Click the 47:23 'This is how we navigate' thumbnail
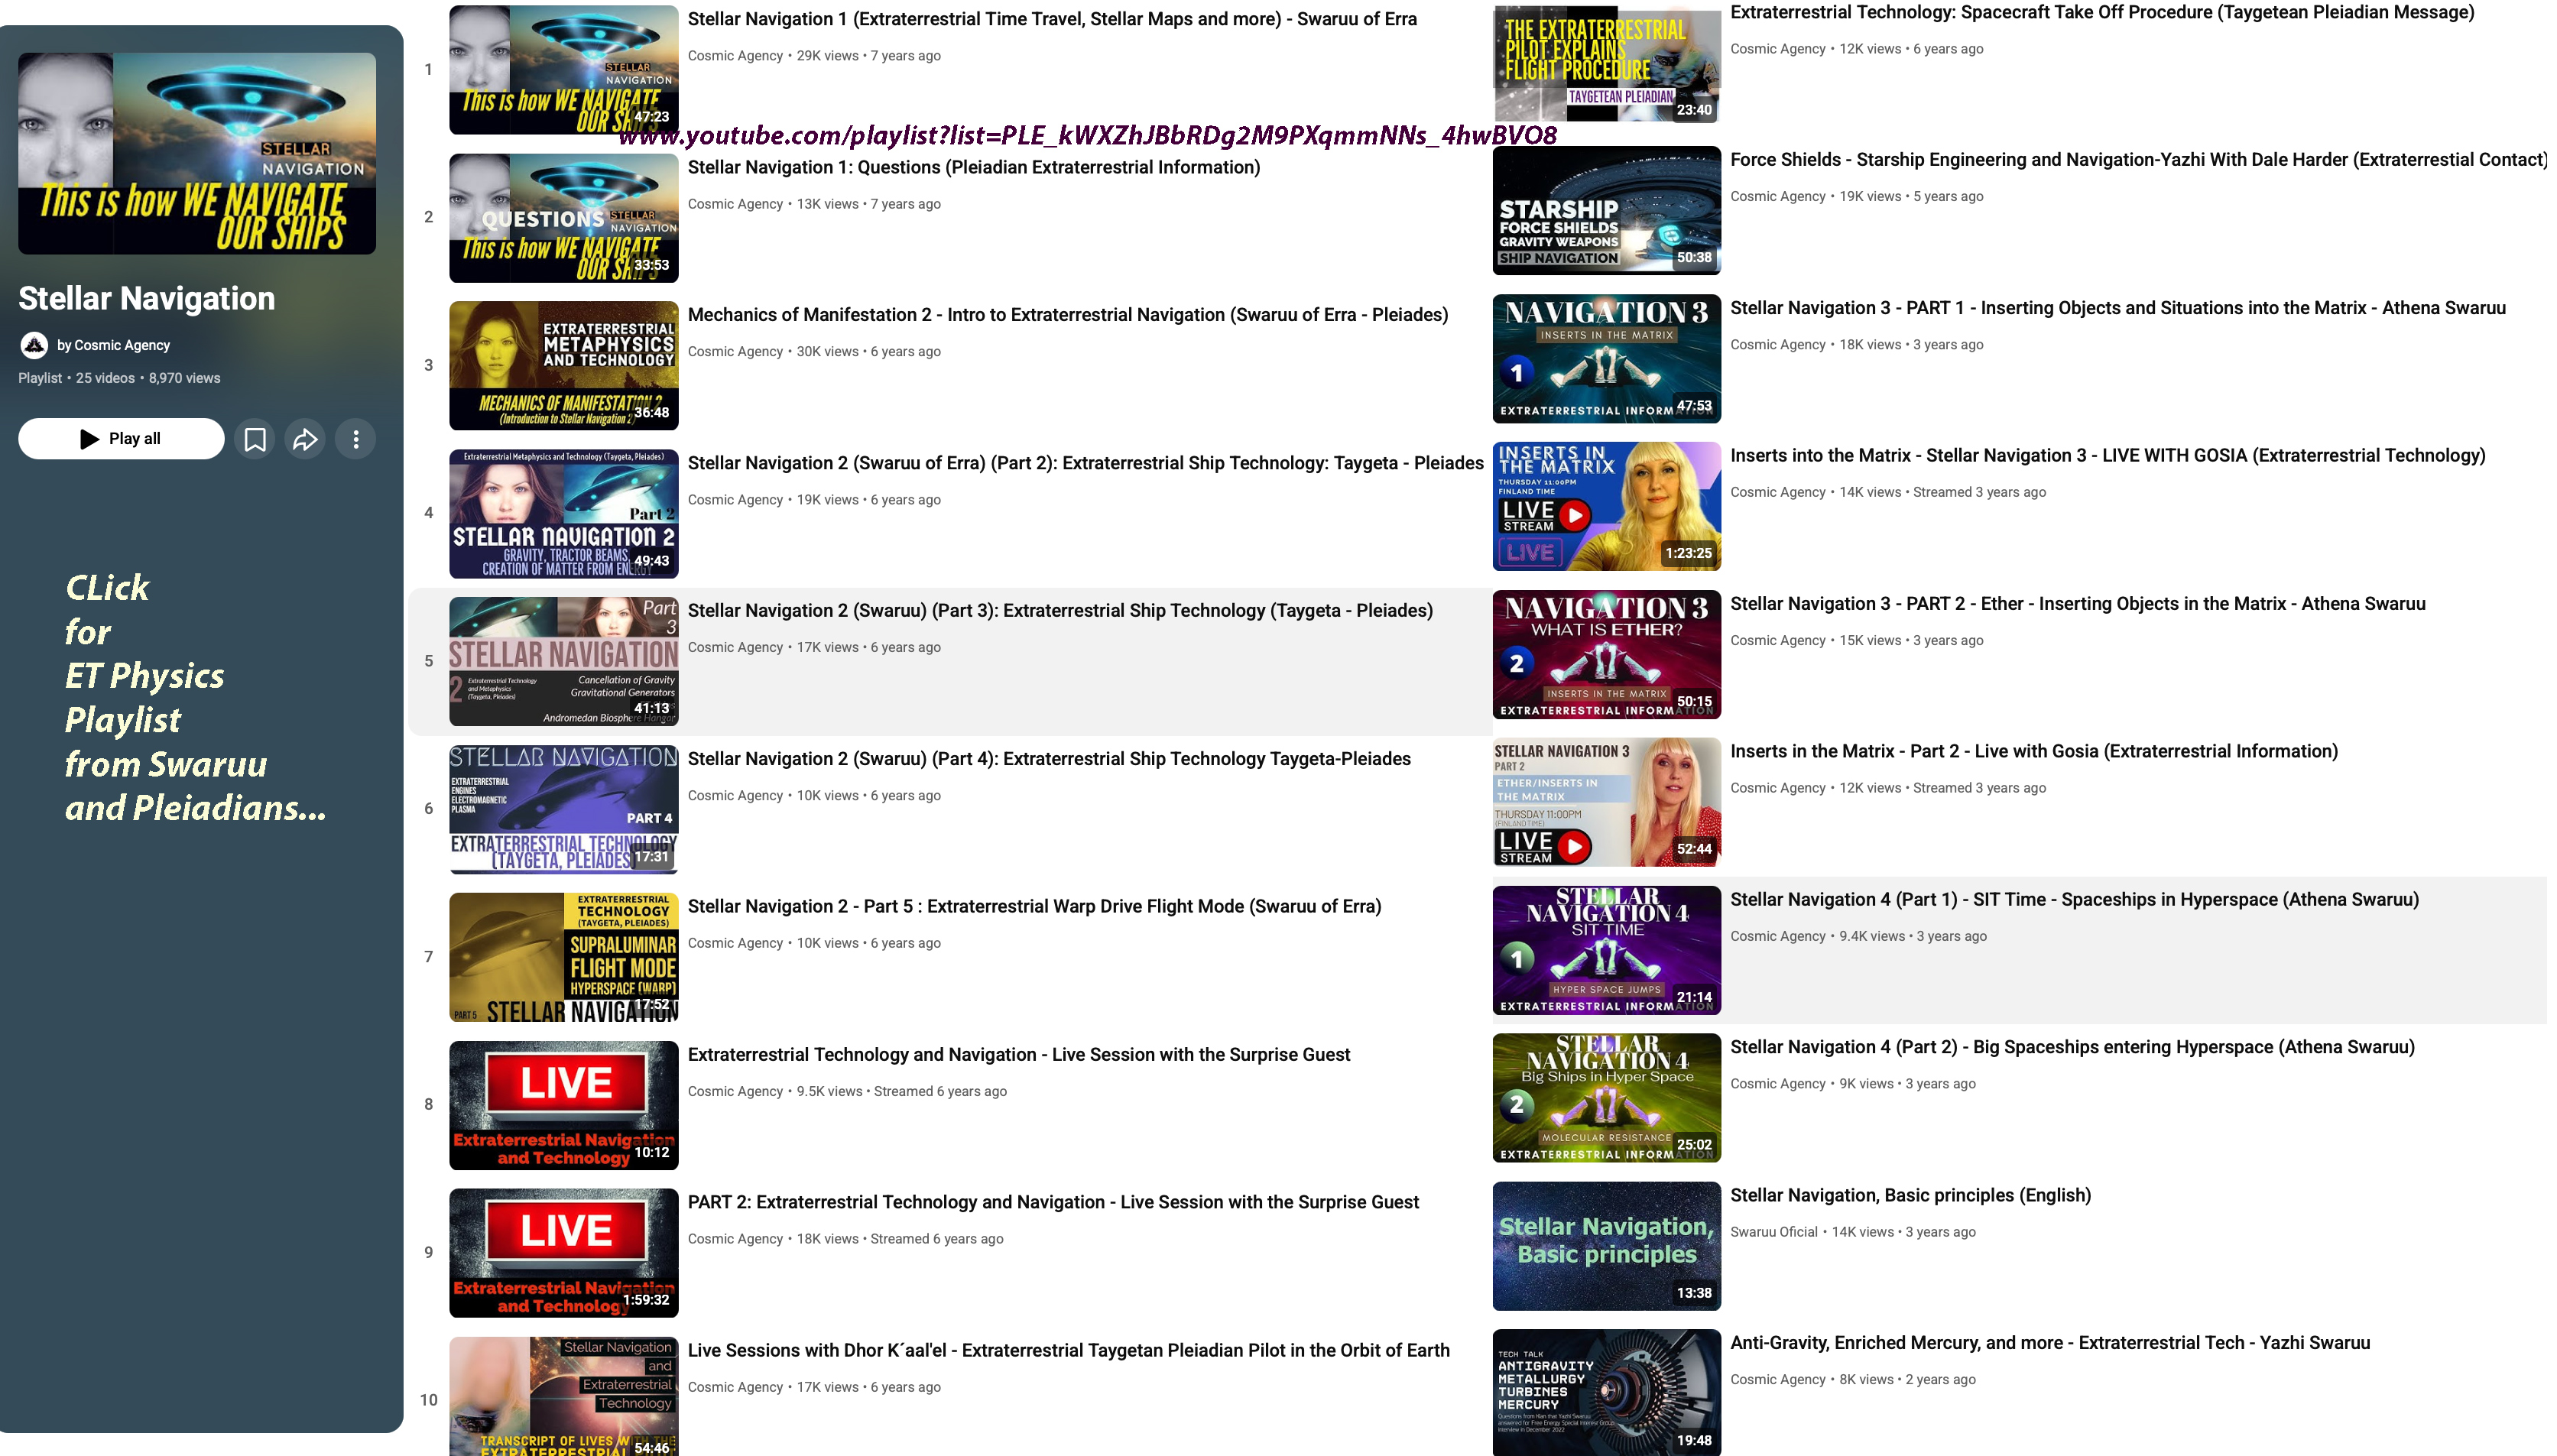 (x=564, y=70)
